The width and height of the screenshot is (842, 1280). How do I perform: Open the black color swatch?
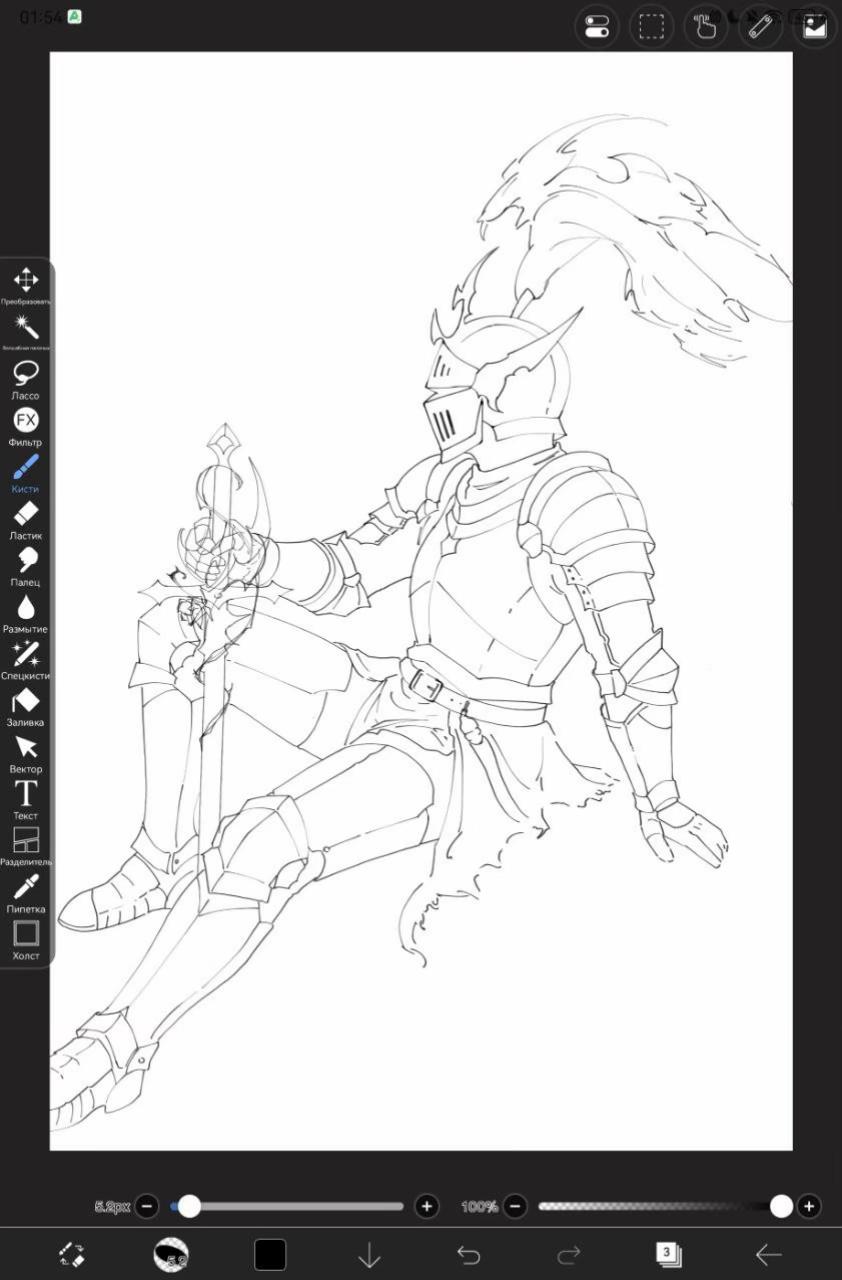(270, 1254)
